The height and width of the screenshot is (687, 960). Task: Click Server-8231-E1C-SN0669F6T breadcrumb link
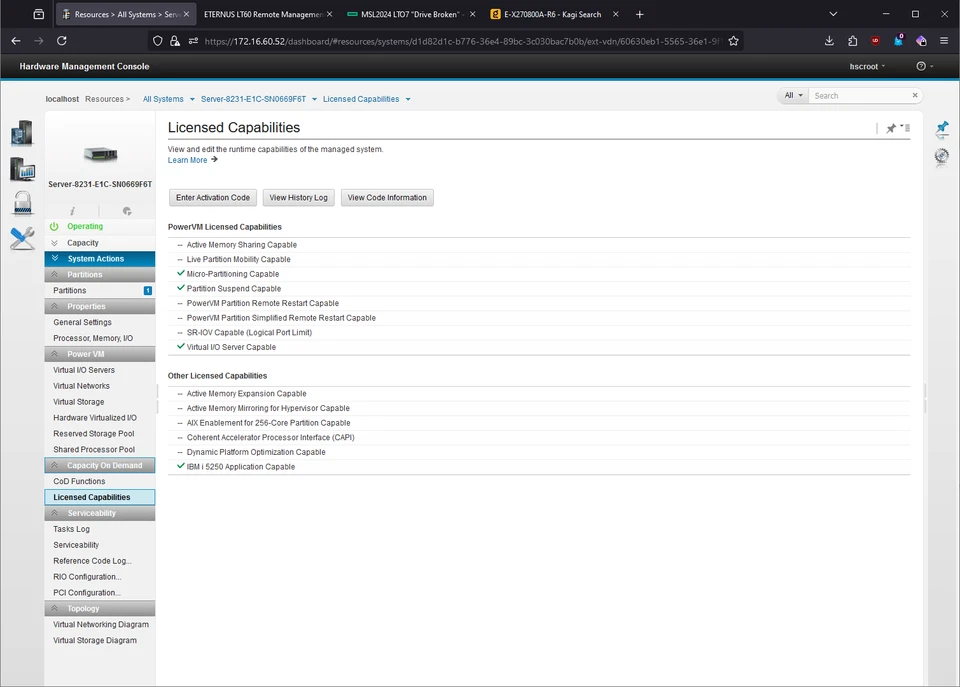pyautogui.click(x=253, y=99)
